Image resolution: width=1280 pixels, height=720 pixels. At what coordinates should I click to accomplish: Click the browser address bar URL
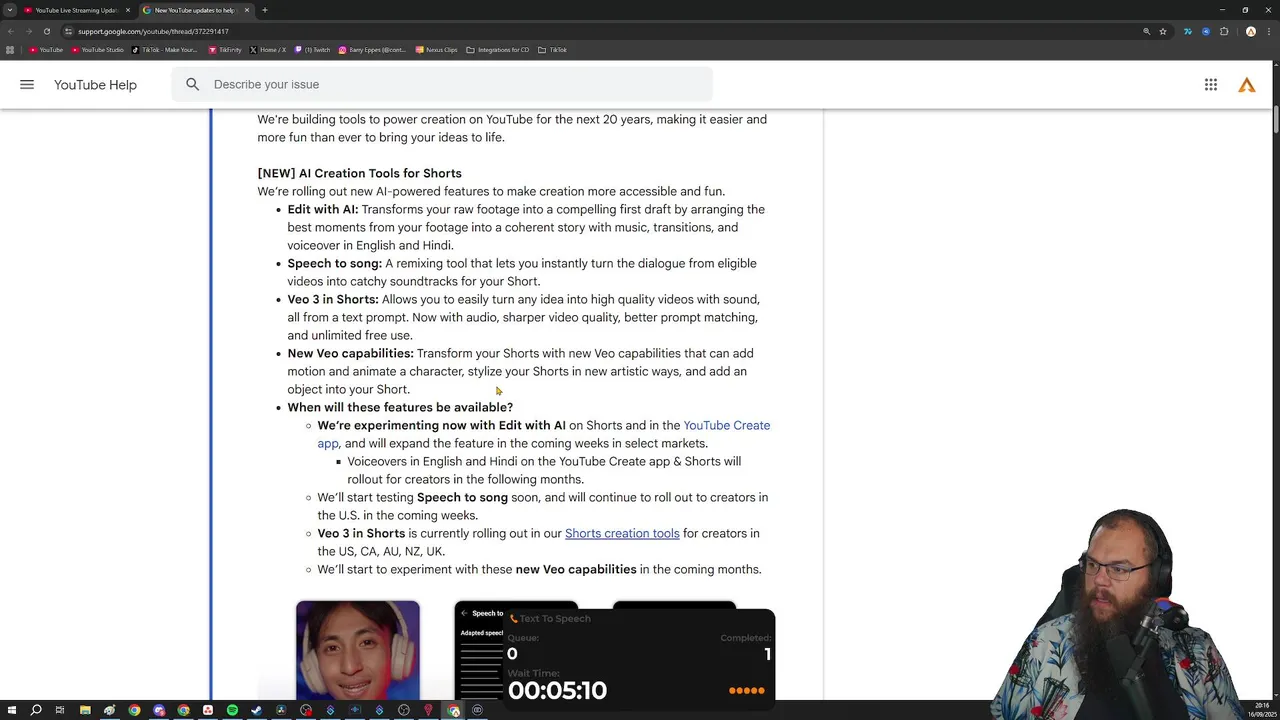tap(153, 31)
